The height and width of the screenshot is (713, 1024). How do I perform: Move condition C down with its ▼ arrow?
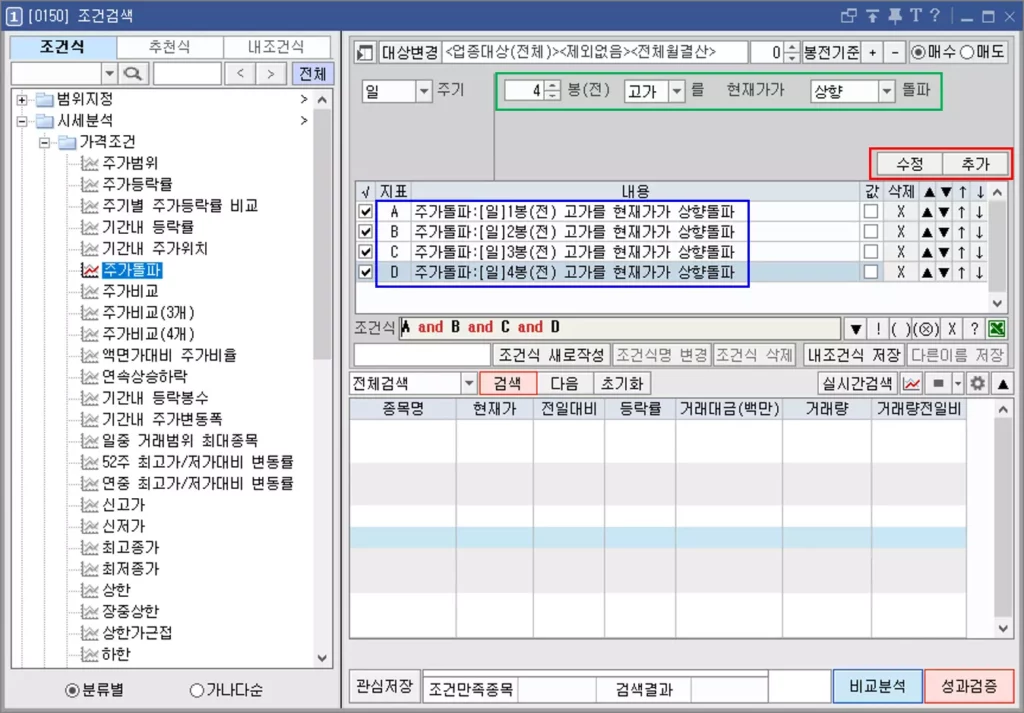click(x=944, y=251)
